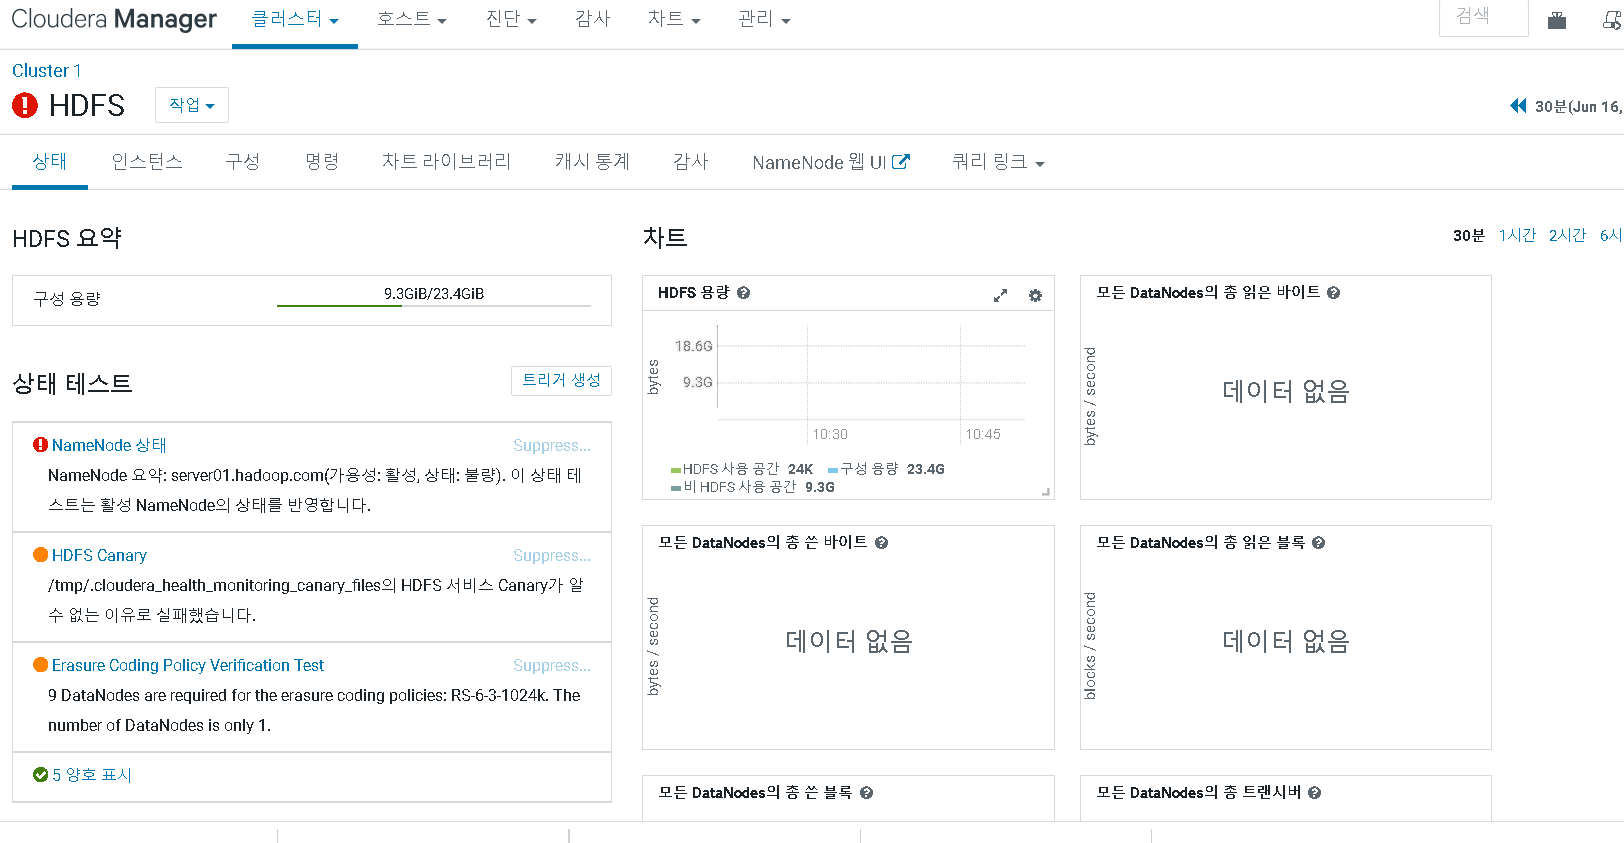Select the 1시간 time range
Image resolution: width=1624 pixels, height=843 pixels.
(1517, 235)
